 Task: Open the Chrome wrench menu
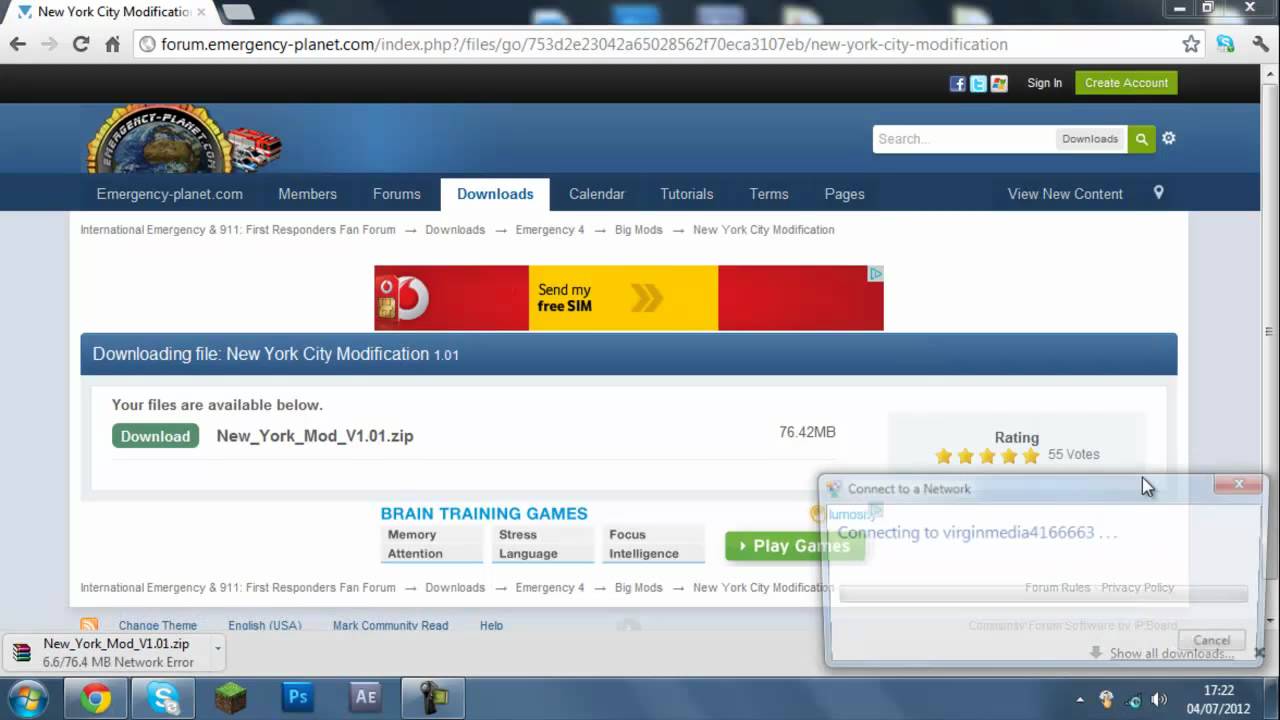pos(1260,44)
